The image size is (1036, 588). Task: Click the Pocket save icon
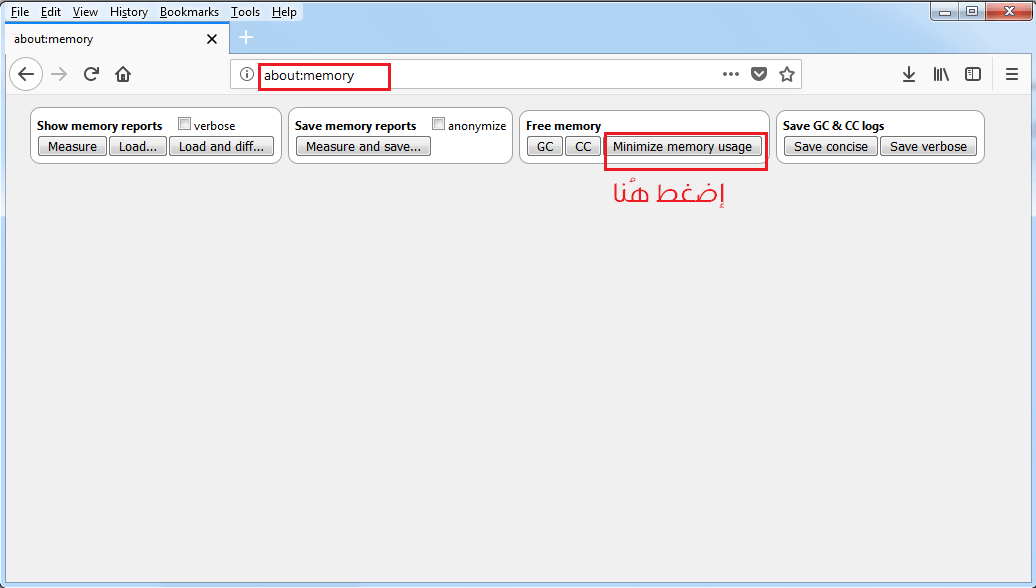pyautogui.click(x=759, y=74)
